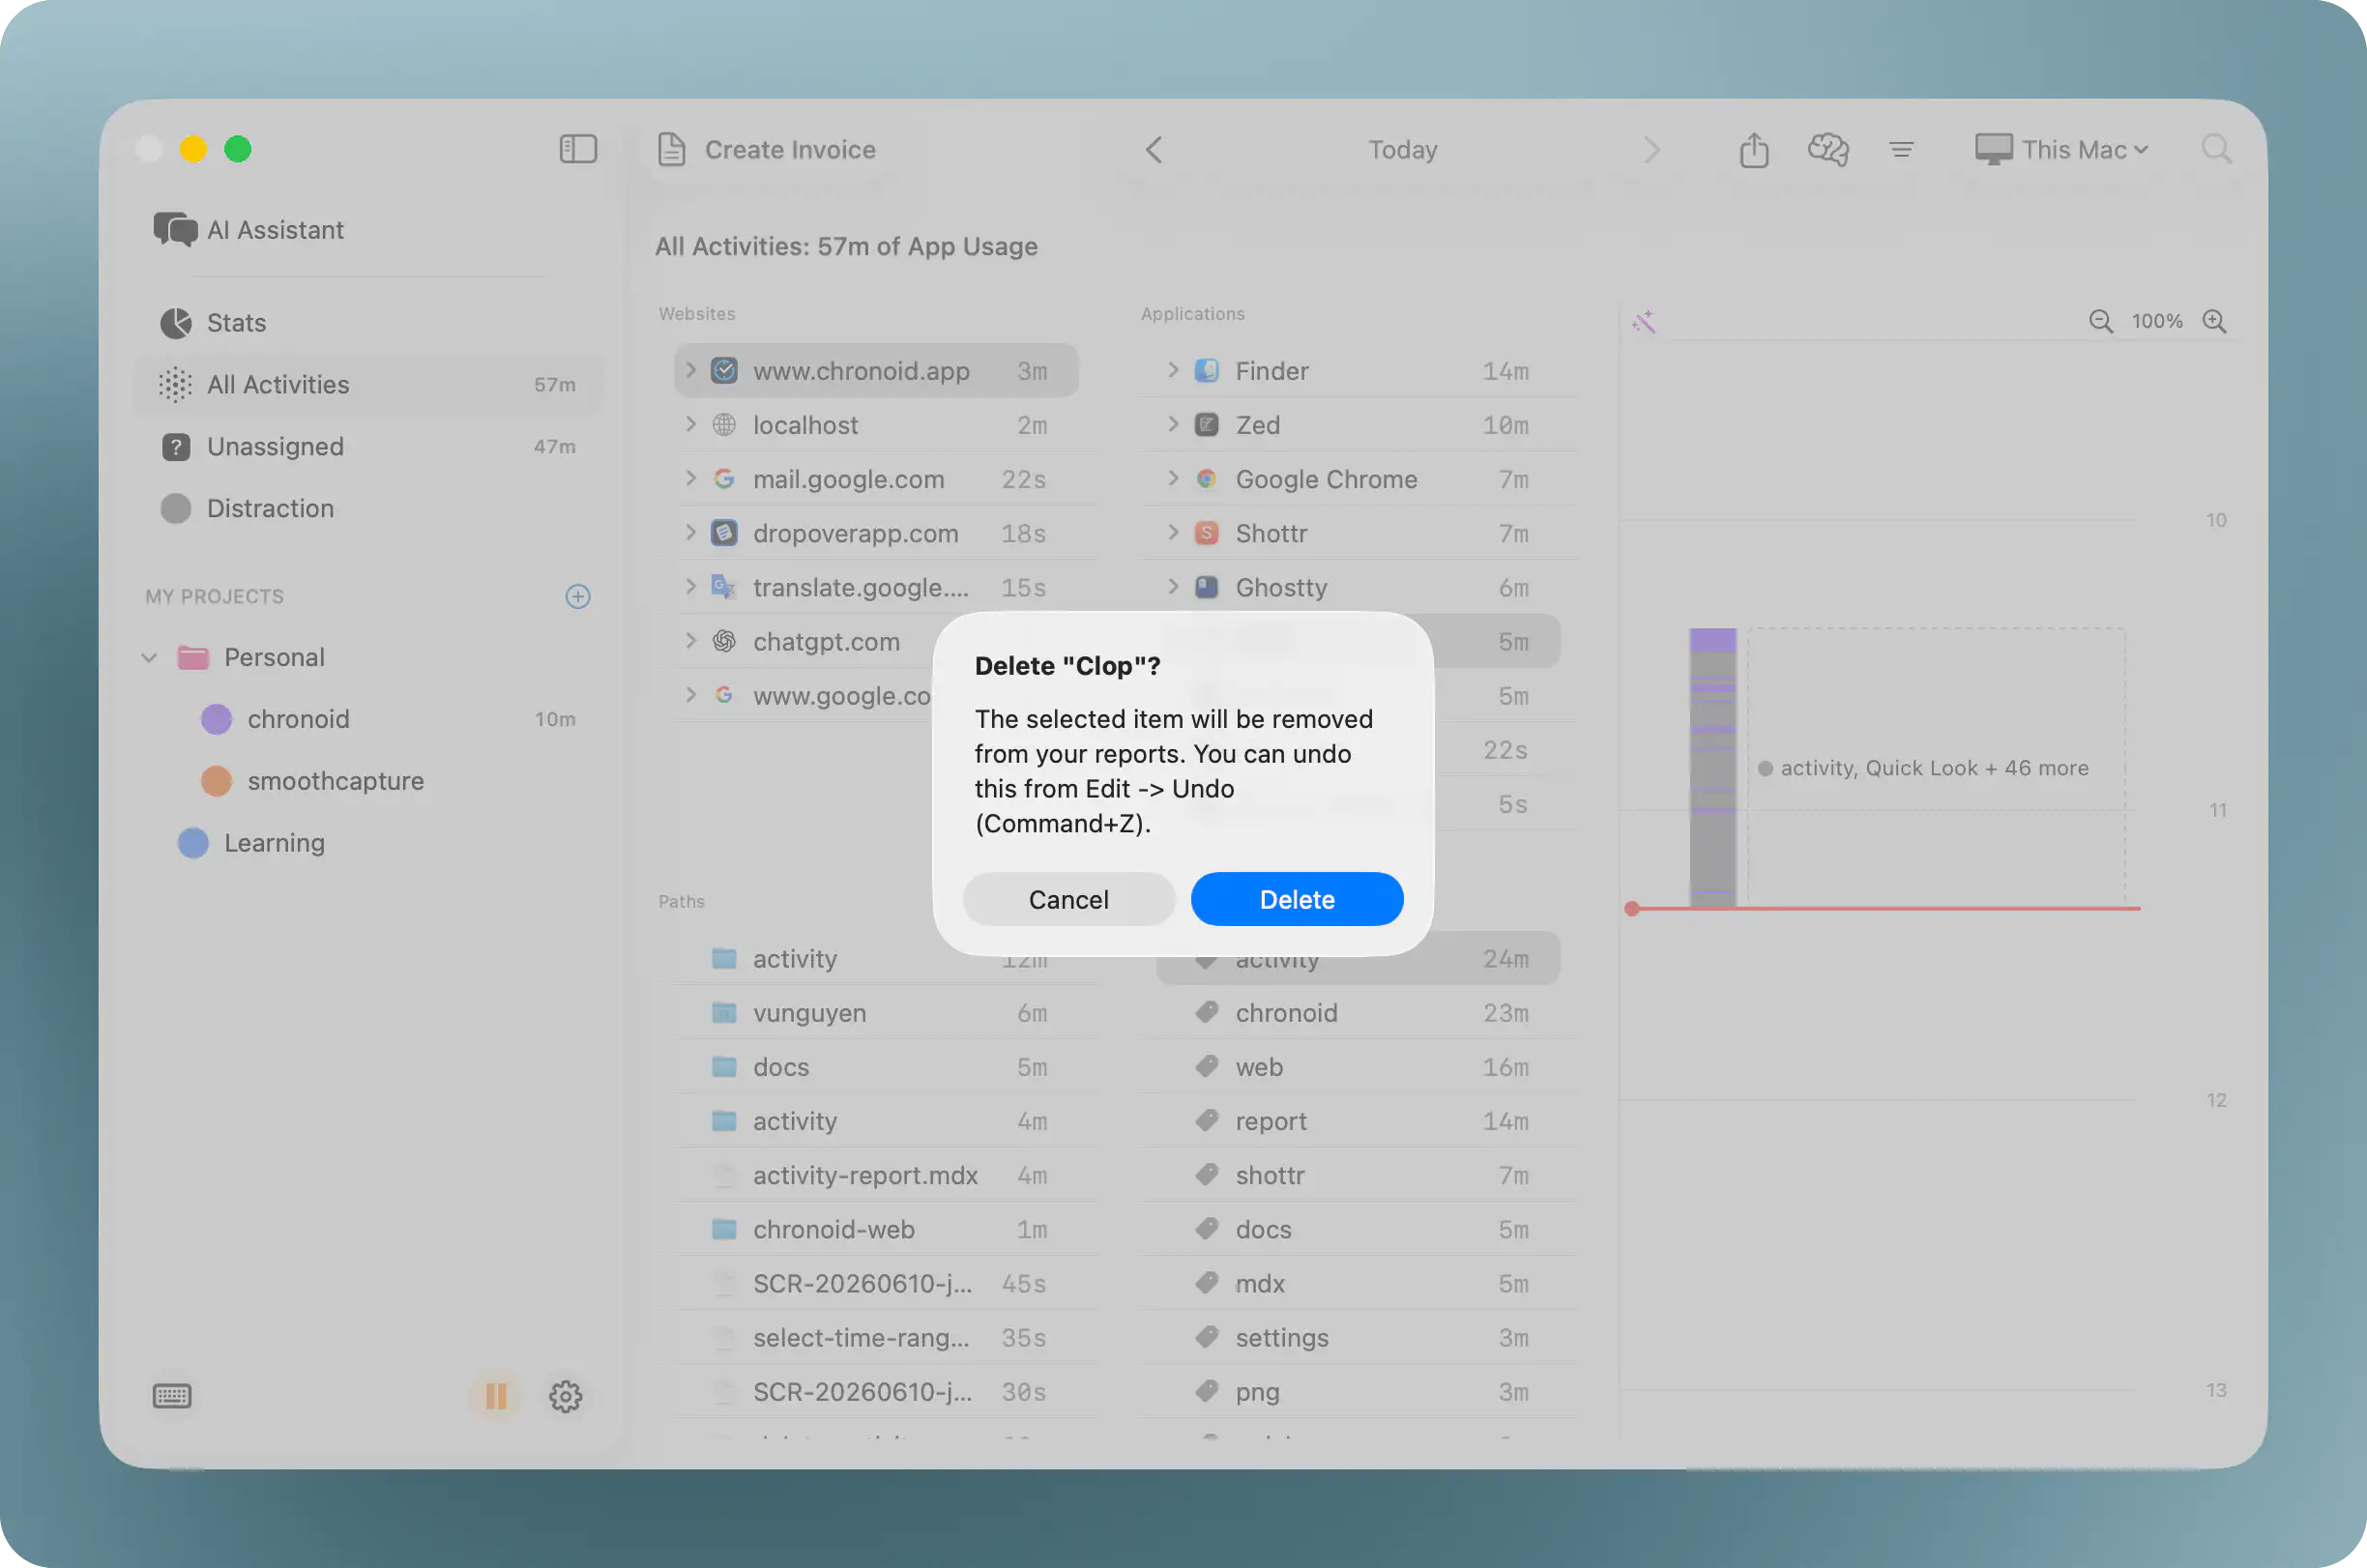Click the Today date label
Image resolution: width=2367 pixels, height=1568 pixels.
tap(1402, 149)
